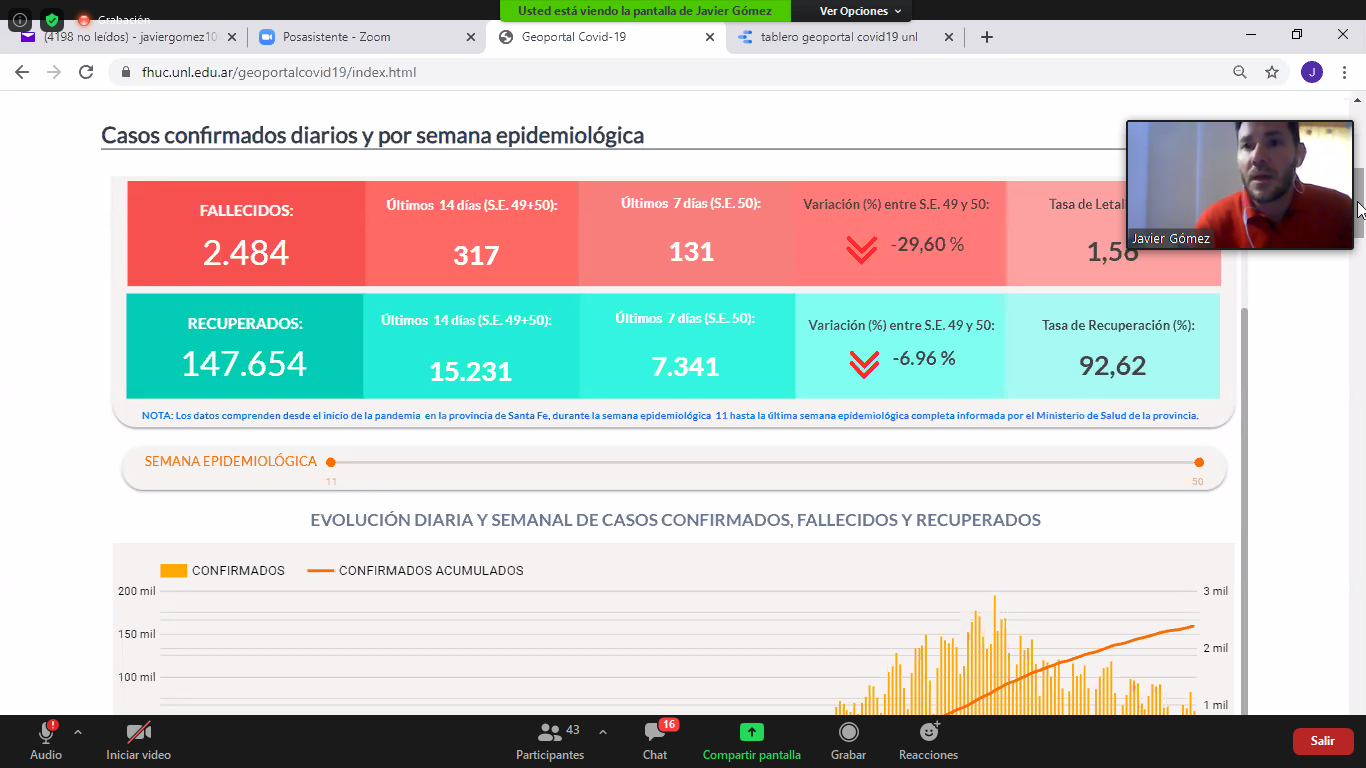Click the week 50 slider handle
Image resolution: width=1366 pixels, height=768 pixels.
(1199, 462)
